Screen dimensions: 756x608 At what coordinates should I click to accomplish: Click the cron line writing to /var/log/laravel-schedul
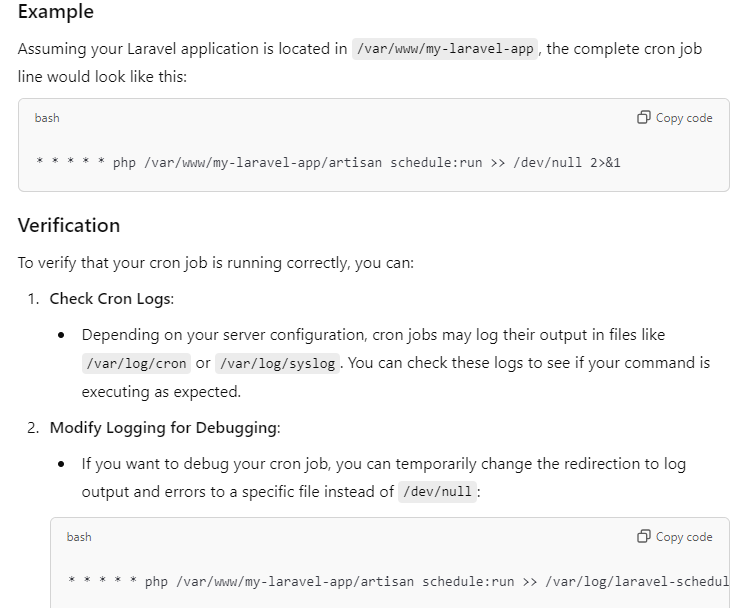coord(398,581)
